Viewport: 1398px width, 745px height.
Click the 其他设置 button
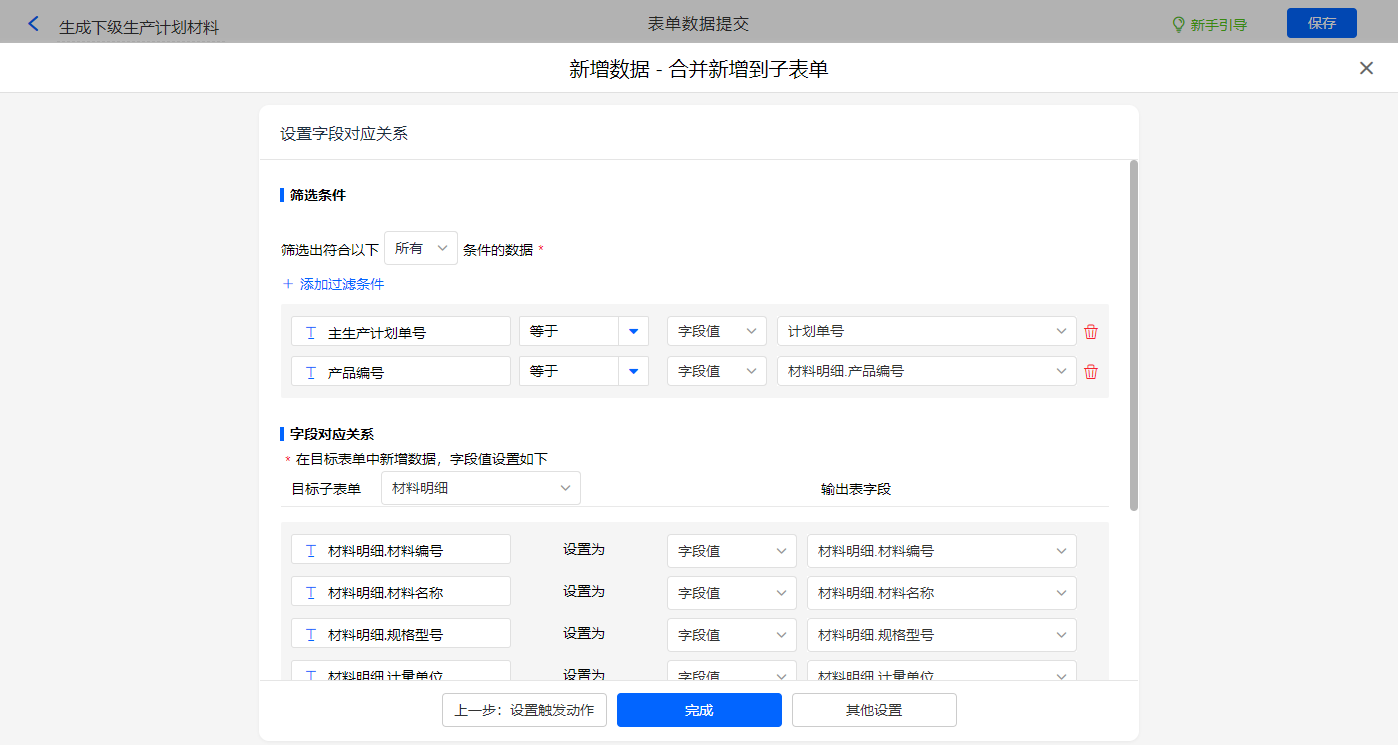874,710
